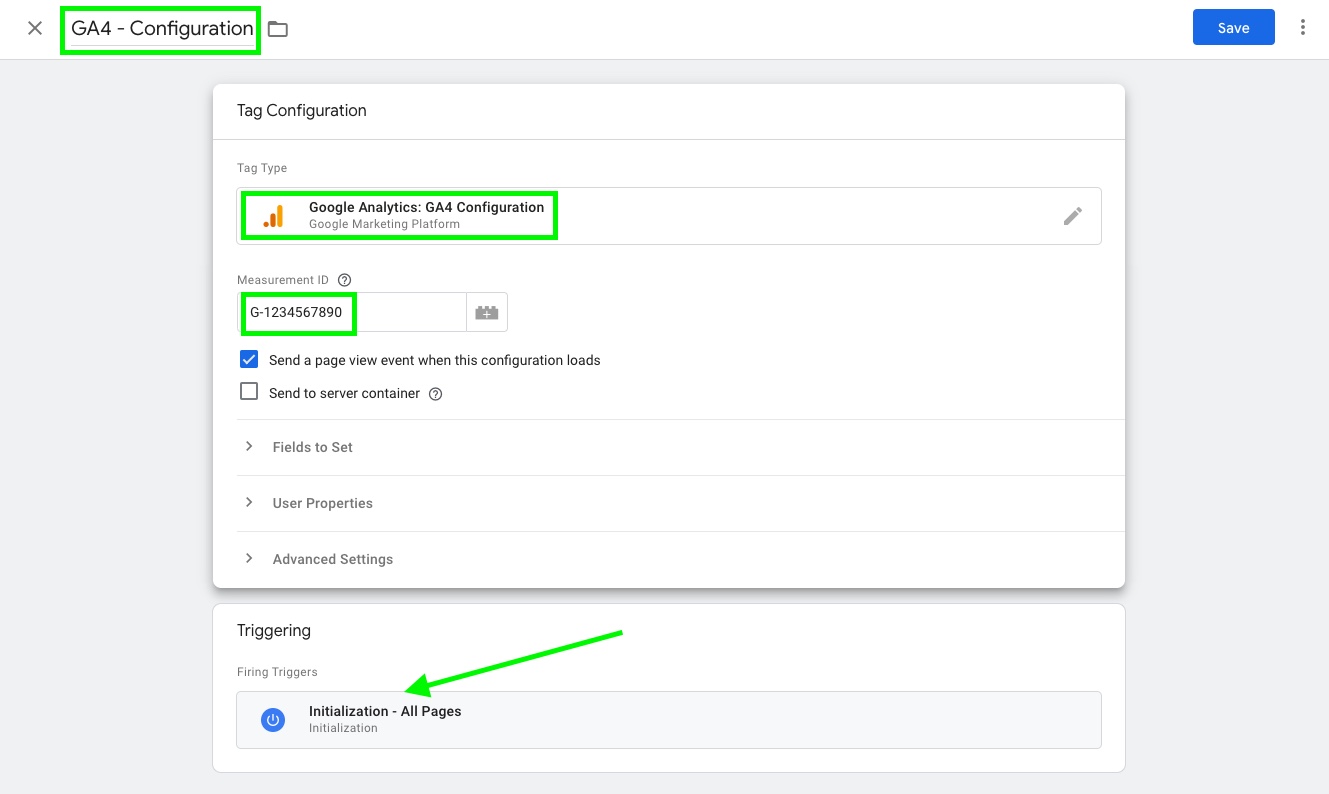
Task: Open the three-dot more options menu
Action: click(1302, 28)
